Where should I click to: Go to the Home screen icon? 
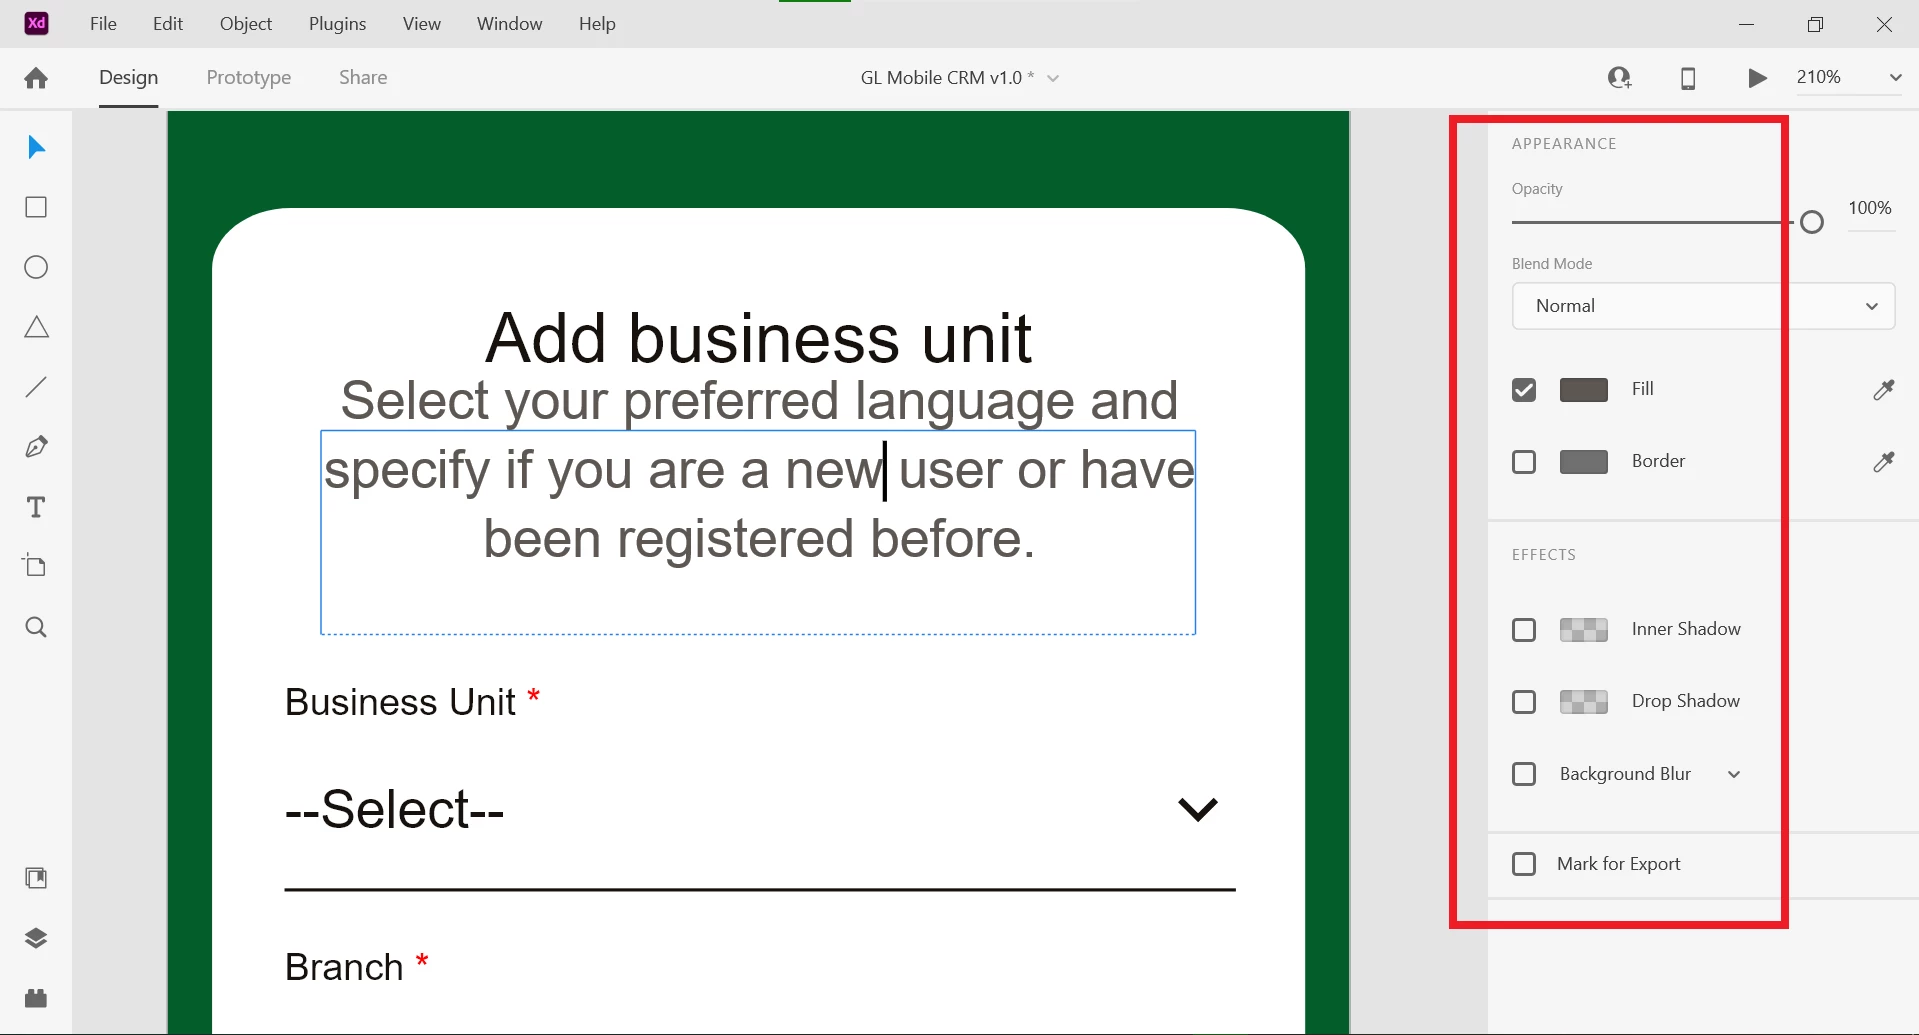tap(36, 78)
